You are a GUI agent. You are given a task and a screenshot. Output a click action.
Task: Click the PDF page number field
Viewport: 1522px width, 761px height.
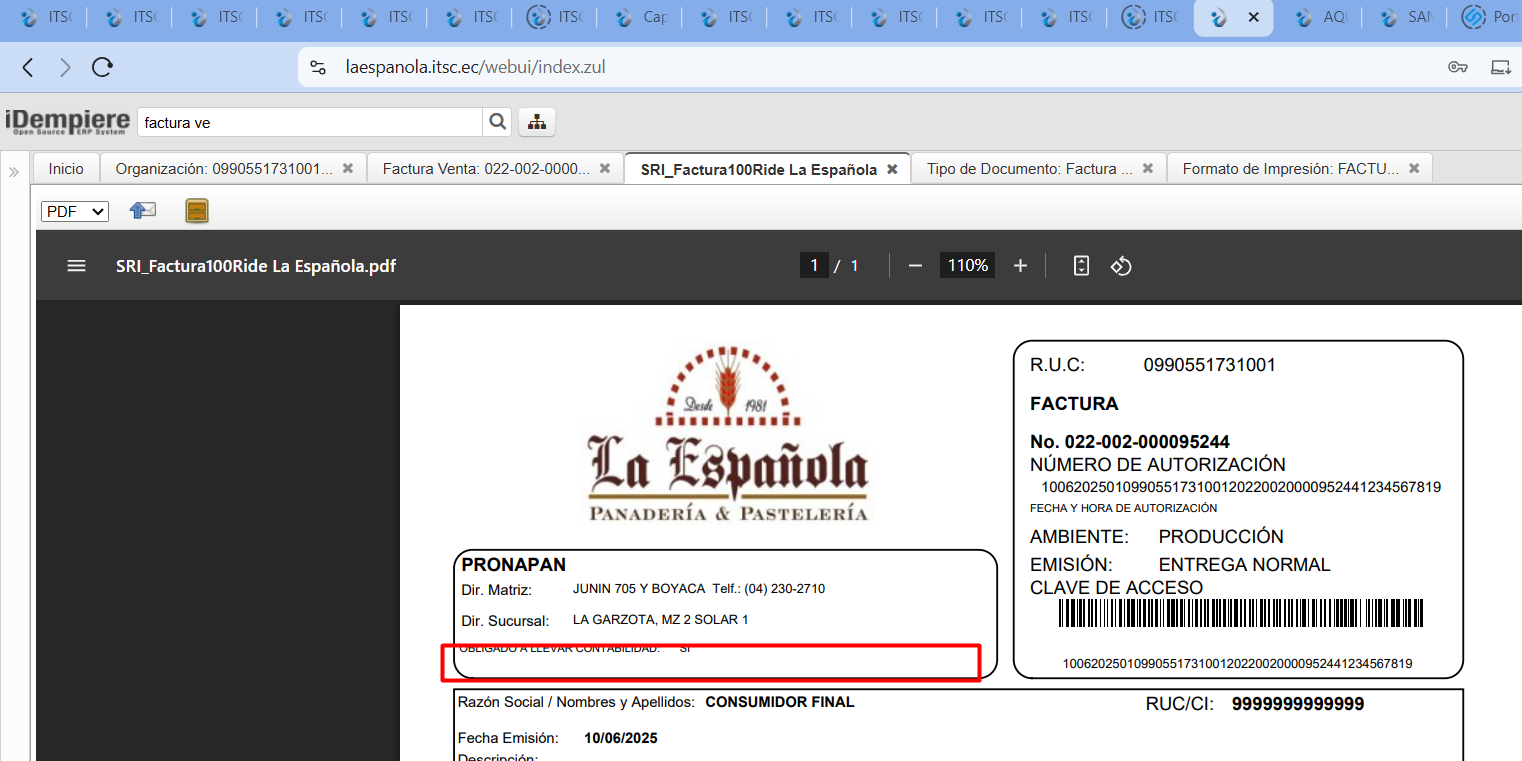[813, 266]
